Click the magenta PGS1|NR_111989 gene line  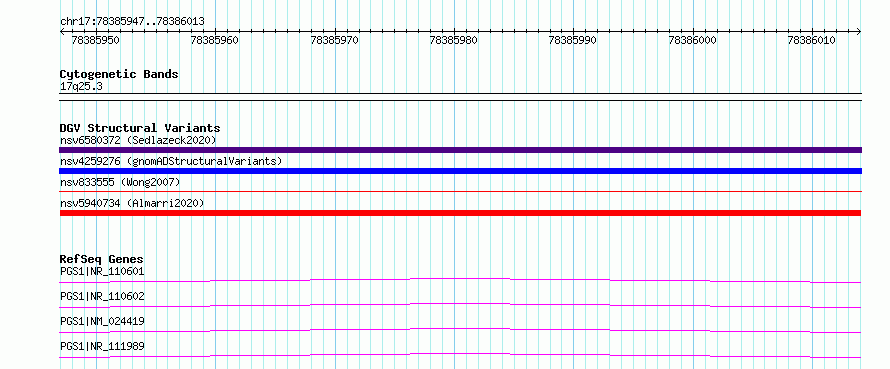[460, 355]
